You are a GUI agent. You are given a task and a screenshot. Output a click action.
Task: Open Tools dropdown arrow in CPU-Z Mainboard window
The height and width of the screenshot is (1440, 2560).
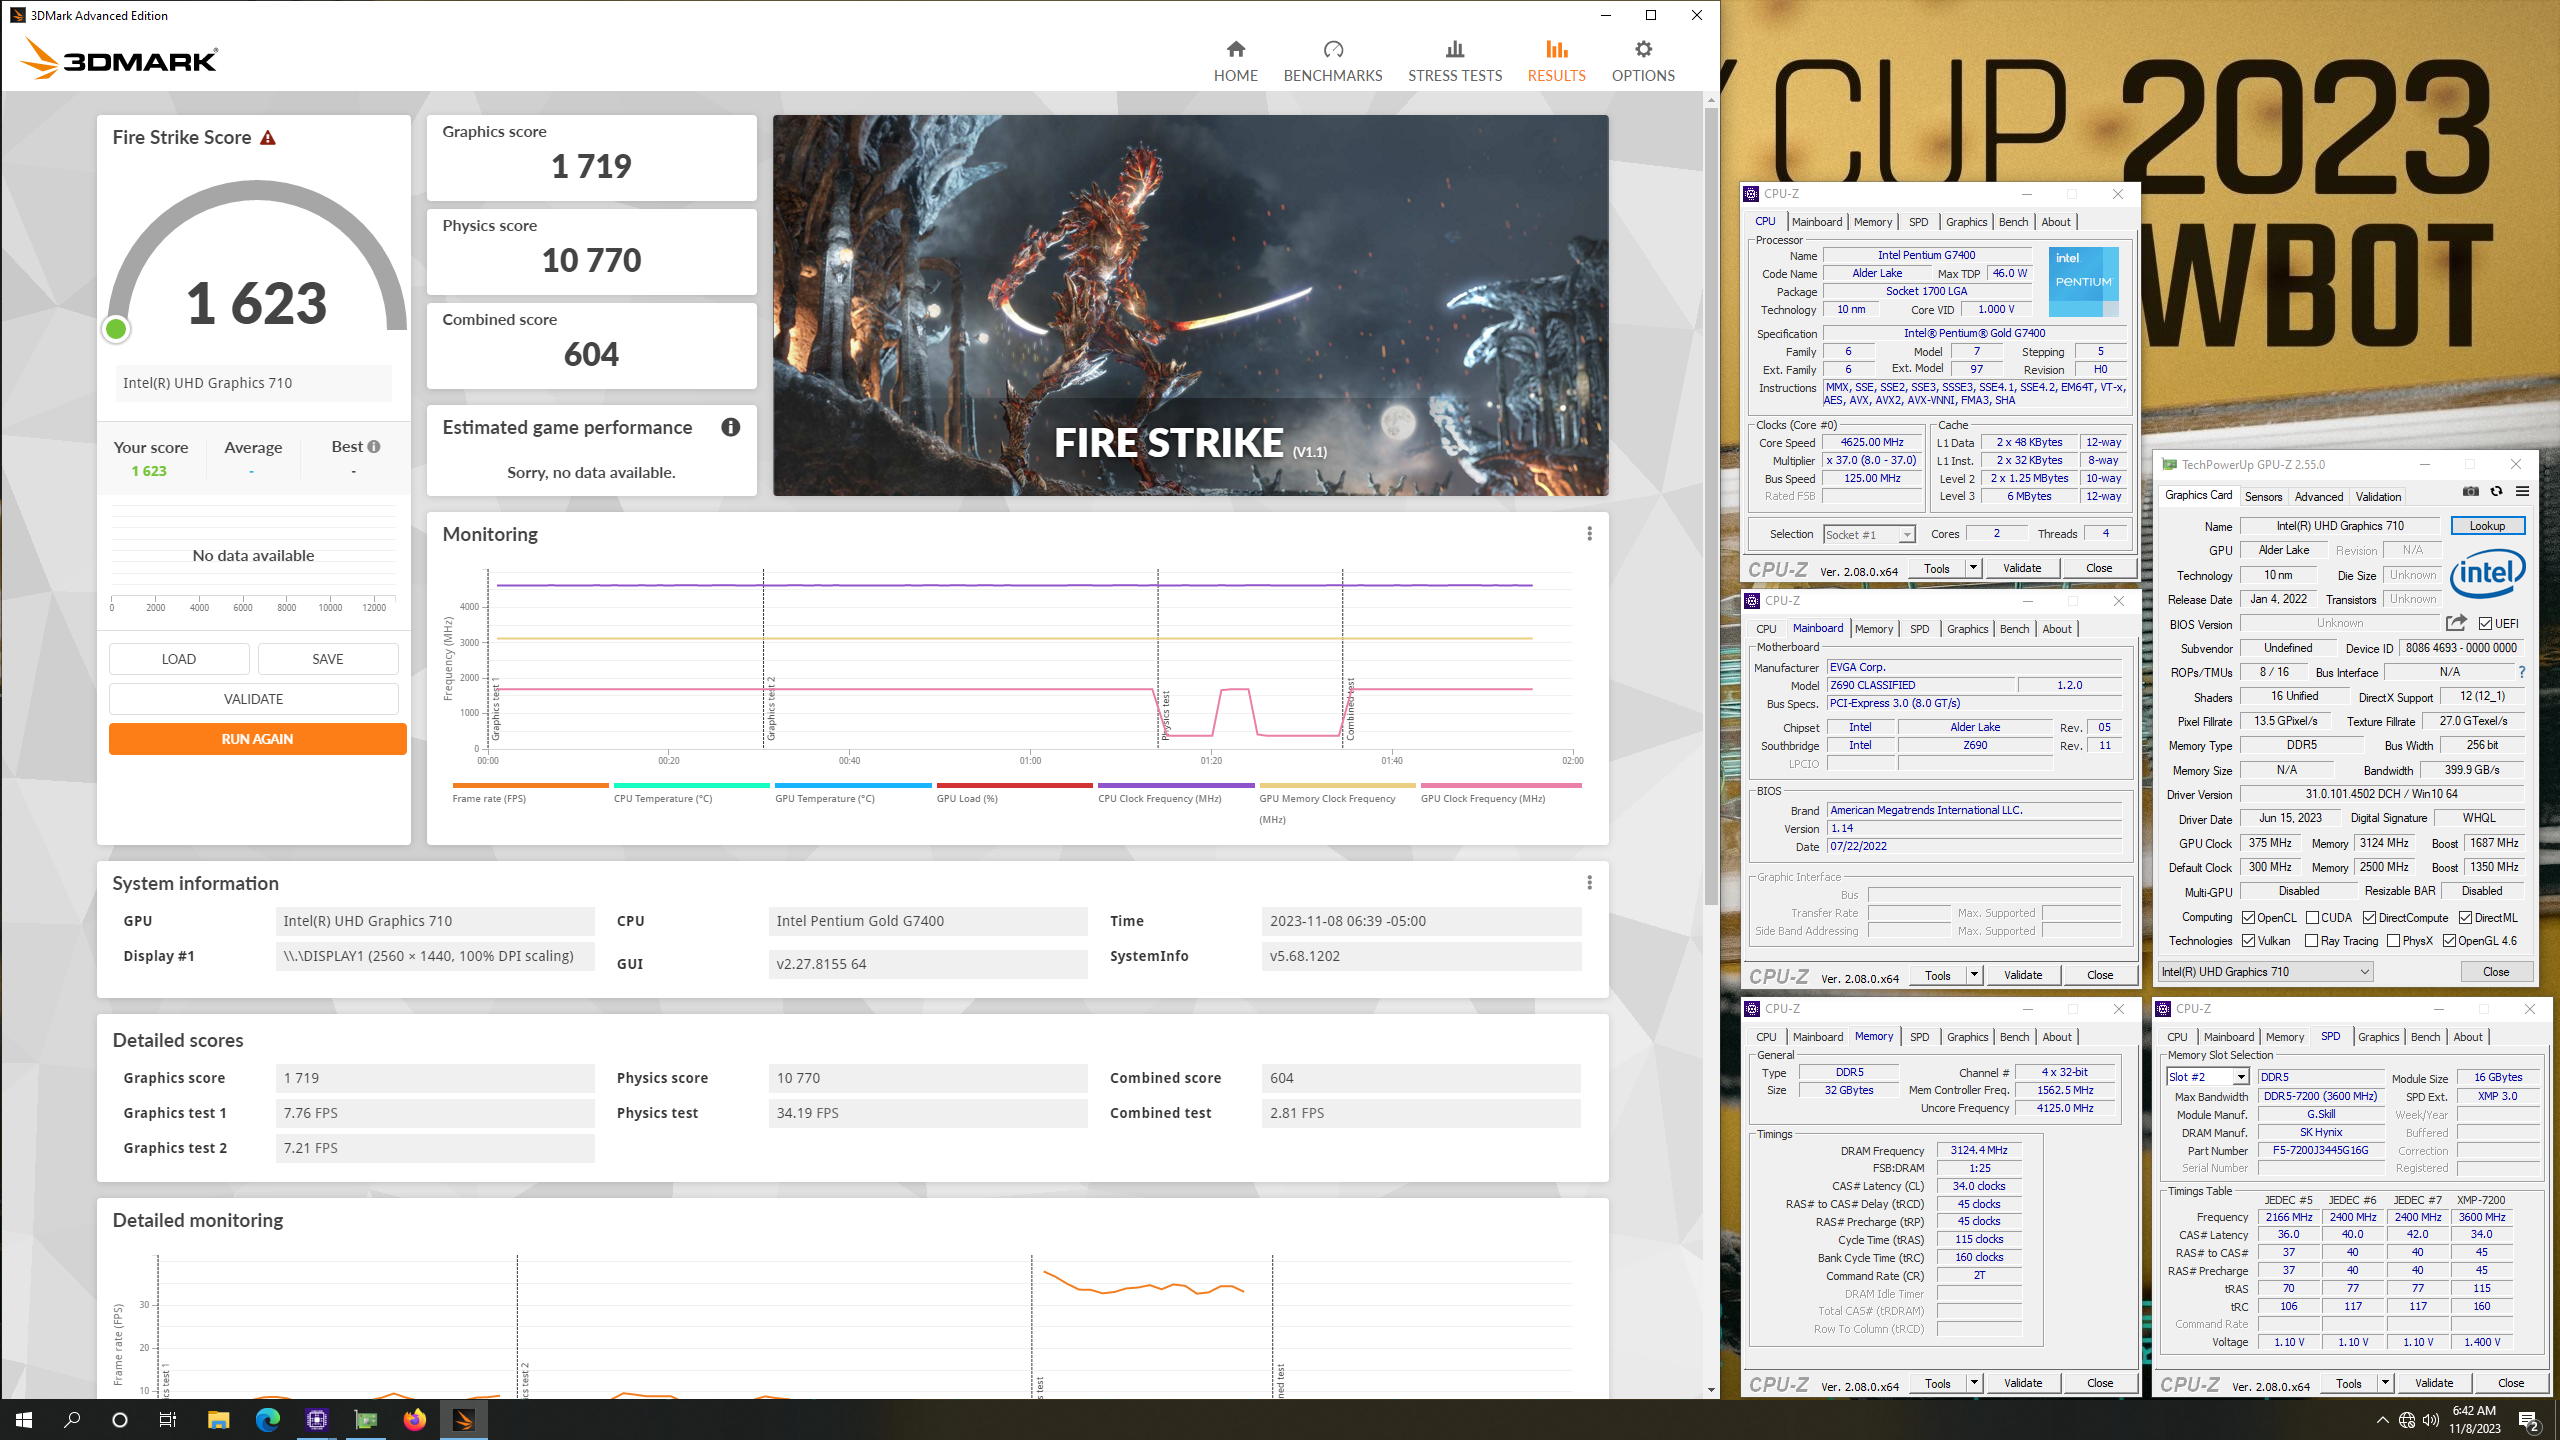[1974, 975]
